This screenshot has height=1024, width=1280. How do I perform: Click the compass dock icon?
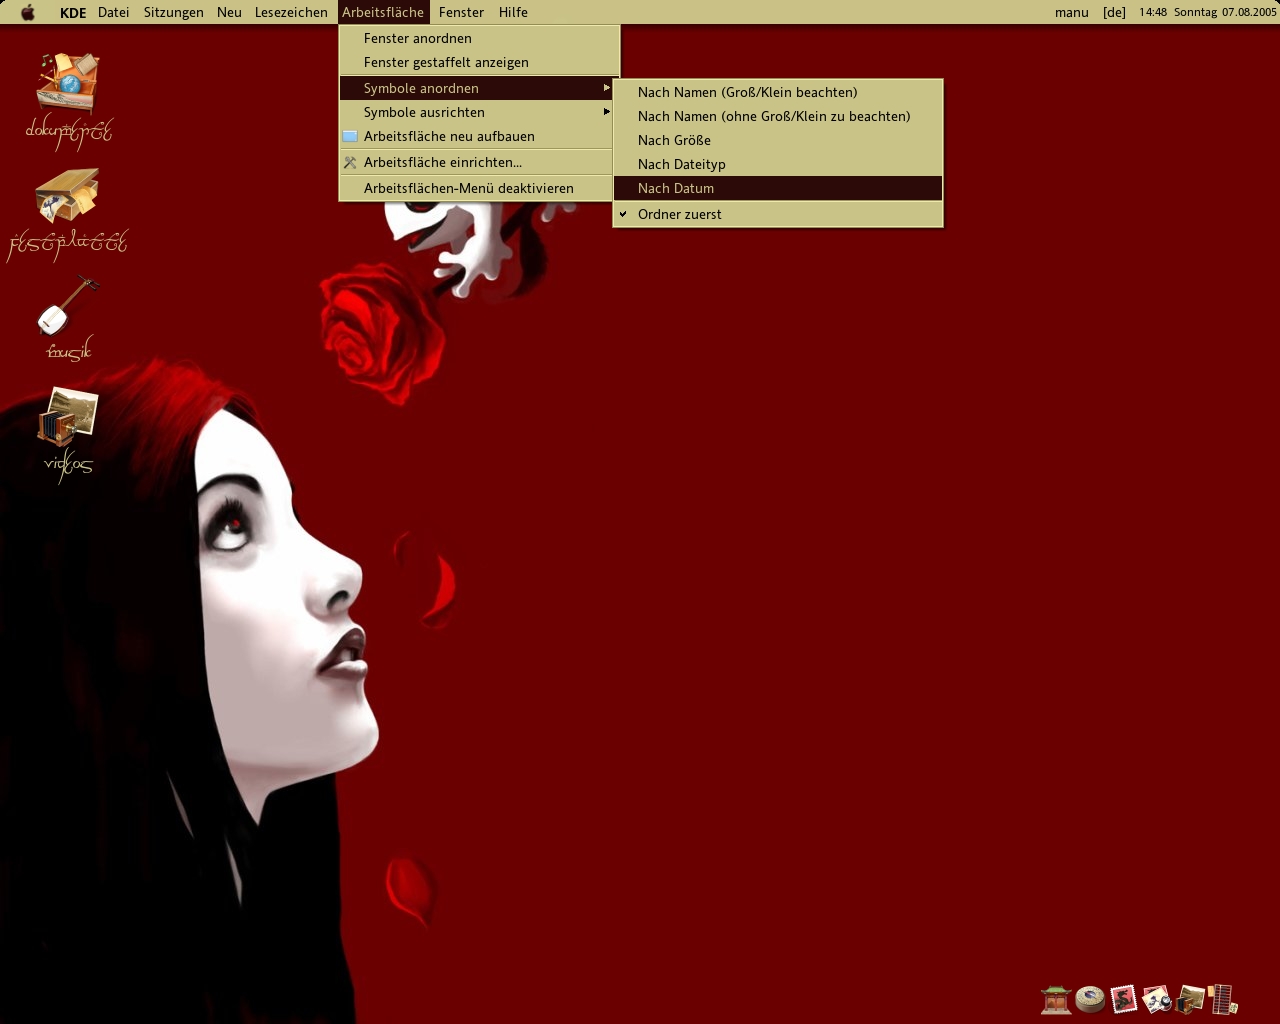point(1090,999)
